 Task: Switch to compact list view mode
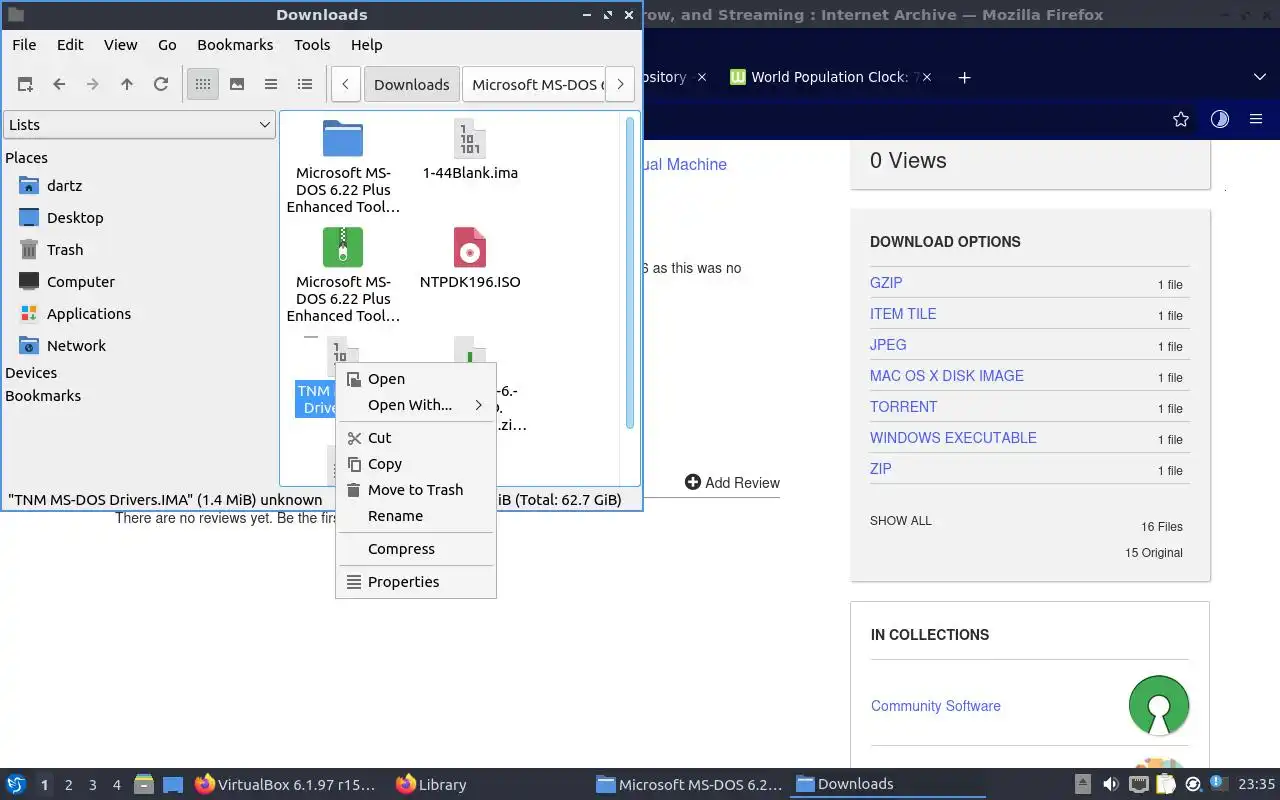pos(271,85)
